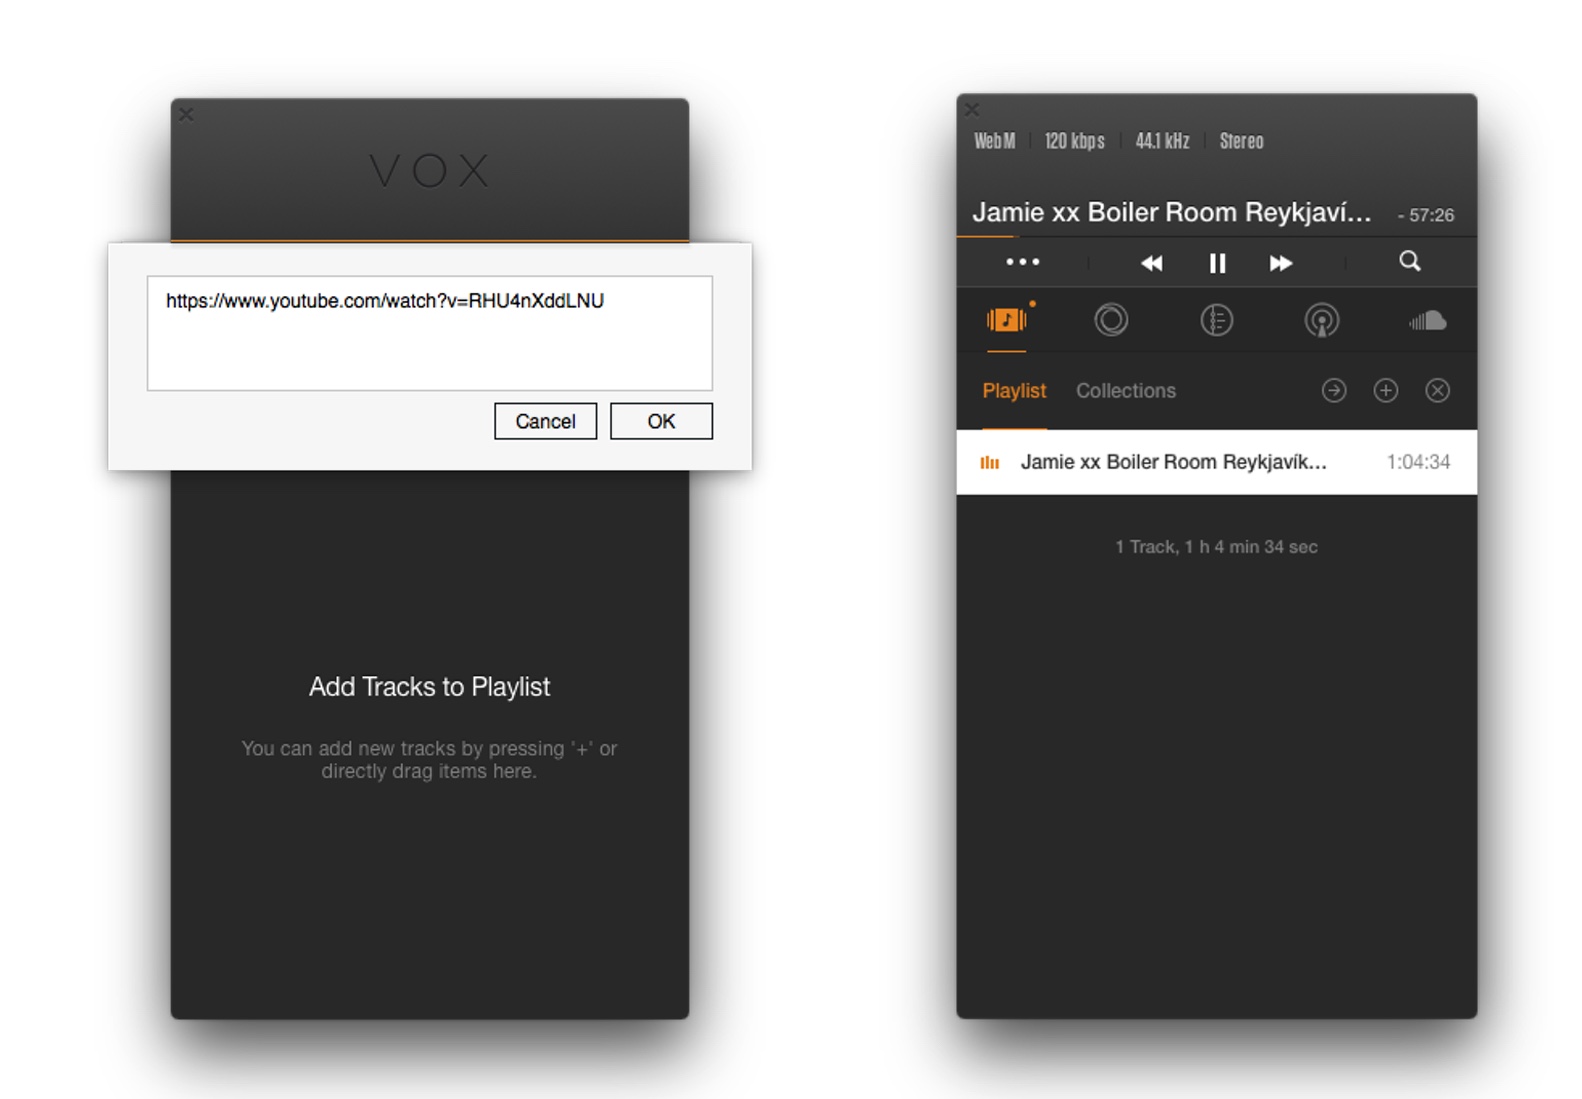Click the VOX logo in left window
Viewport: 1582px width, 1099px height.
coord(430,171)
